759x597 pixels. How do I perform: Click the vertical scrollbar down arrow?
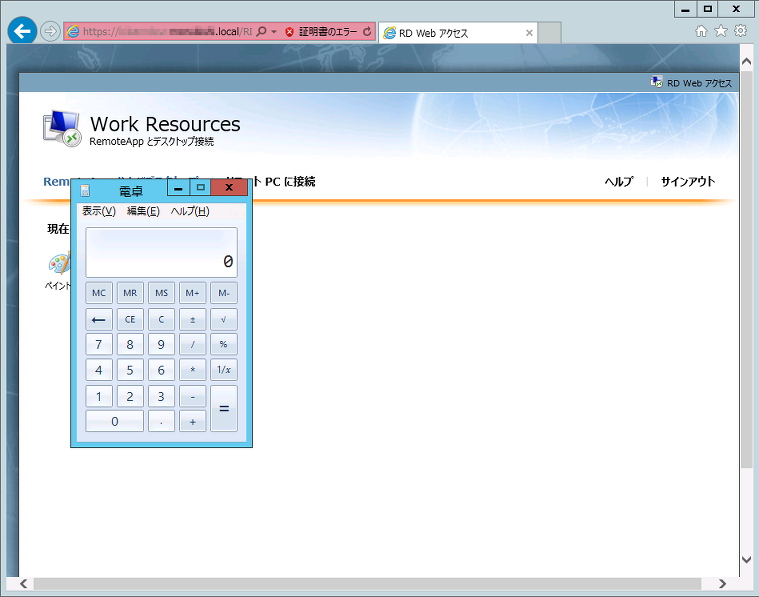coord(746,559)
